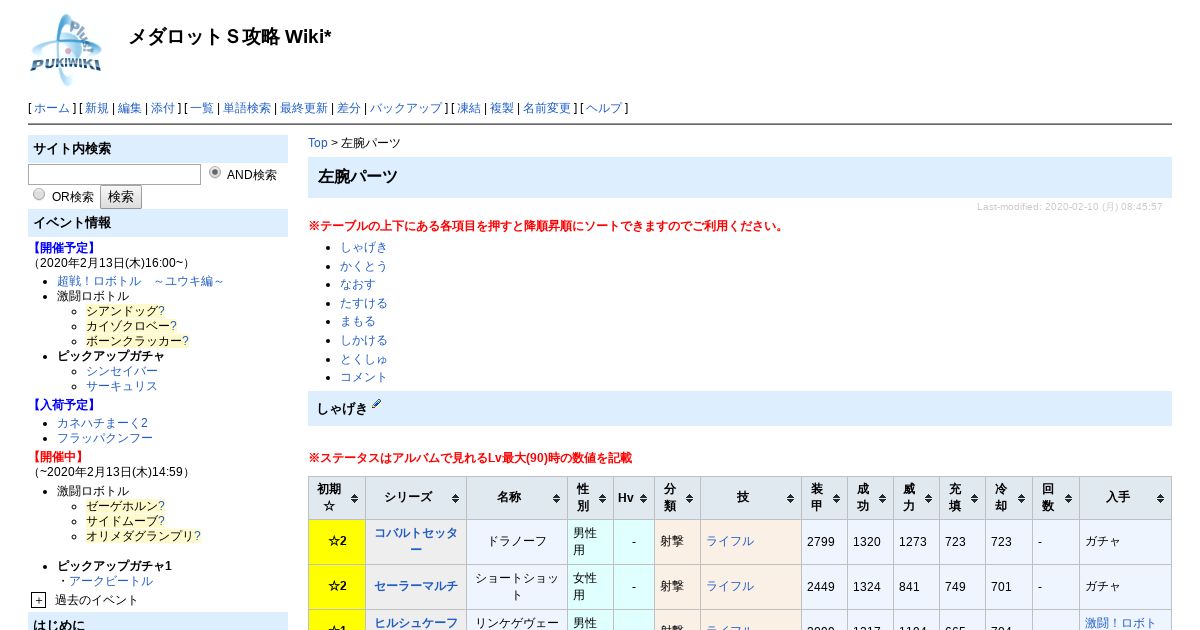Select the OR検索 radio button

coord(39,195)
